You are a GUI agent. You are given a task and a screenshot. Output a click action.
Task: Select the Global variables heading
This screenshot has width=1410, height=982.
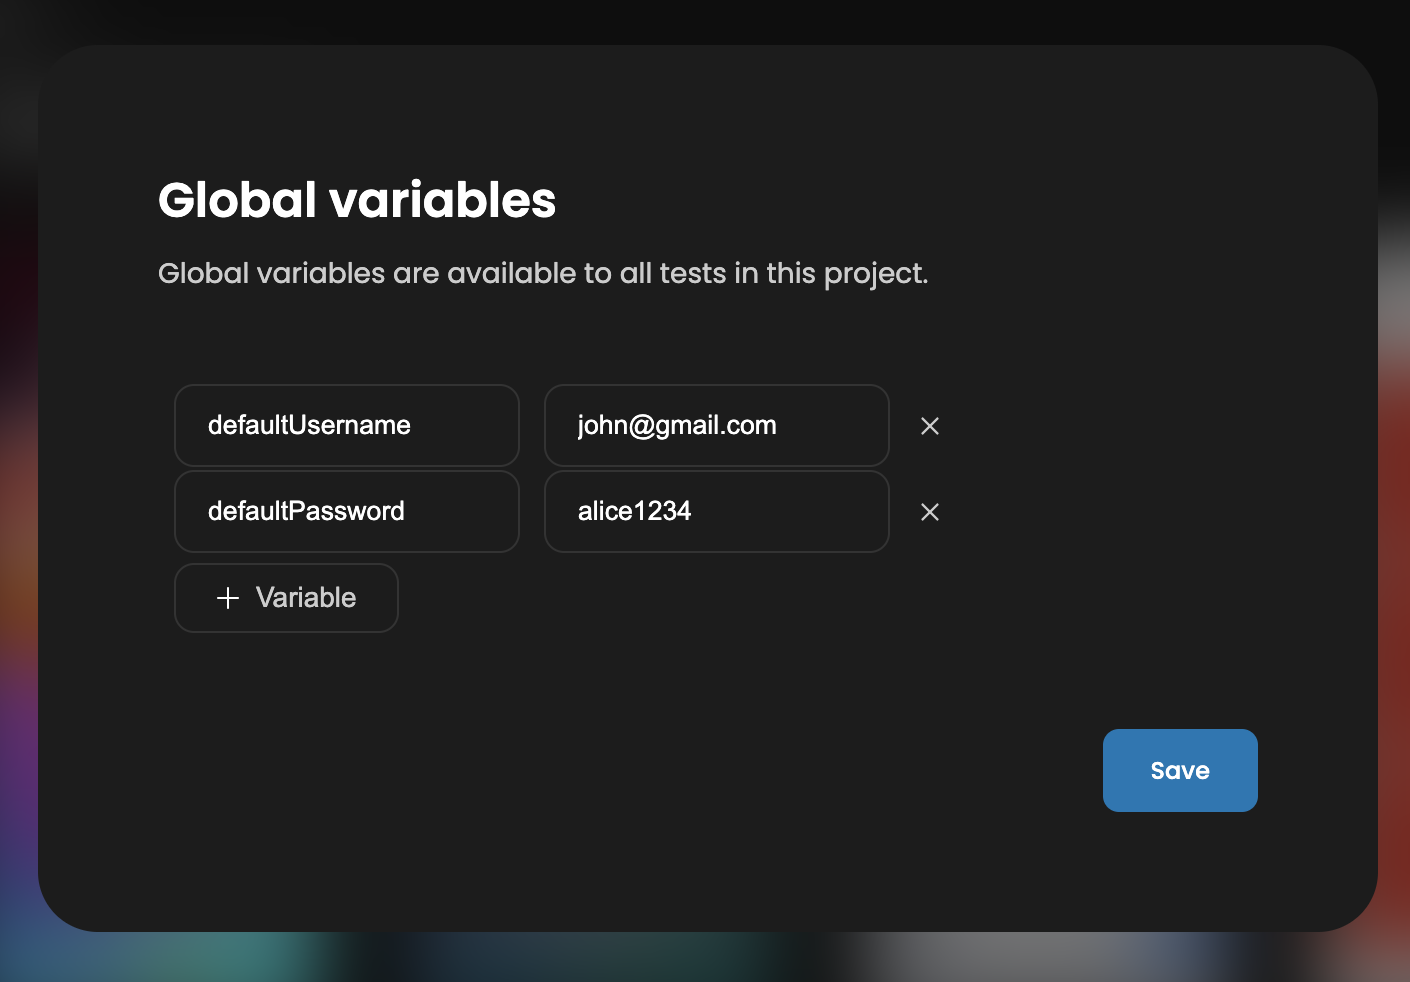(x=357, y=200)
